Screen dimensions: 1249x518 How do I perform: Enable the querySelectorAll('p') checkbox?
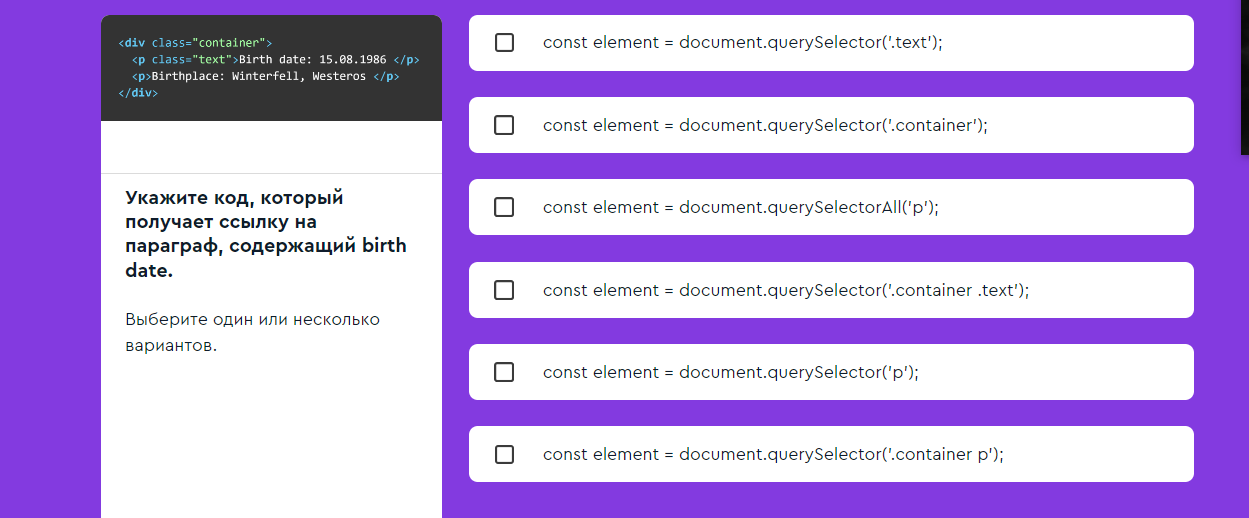(x=505, y=207)
